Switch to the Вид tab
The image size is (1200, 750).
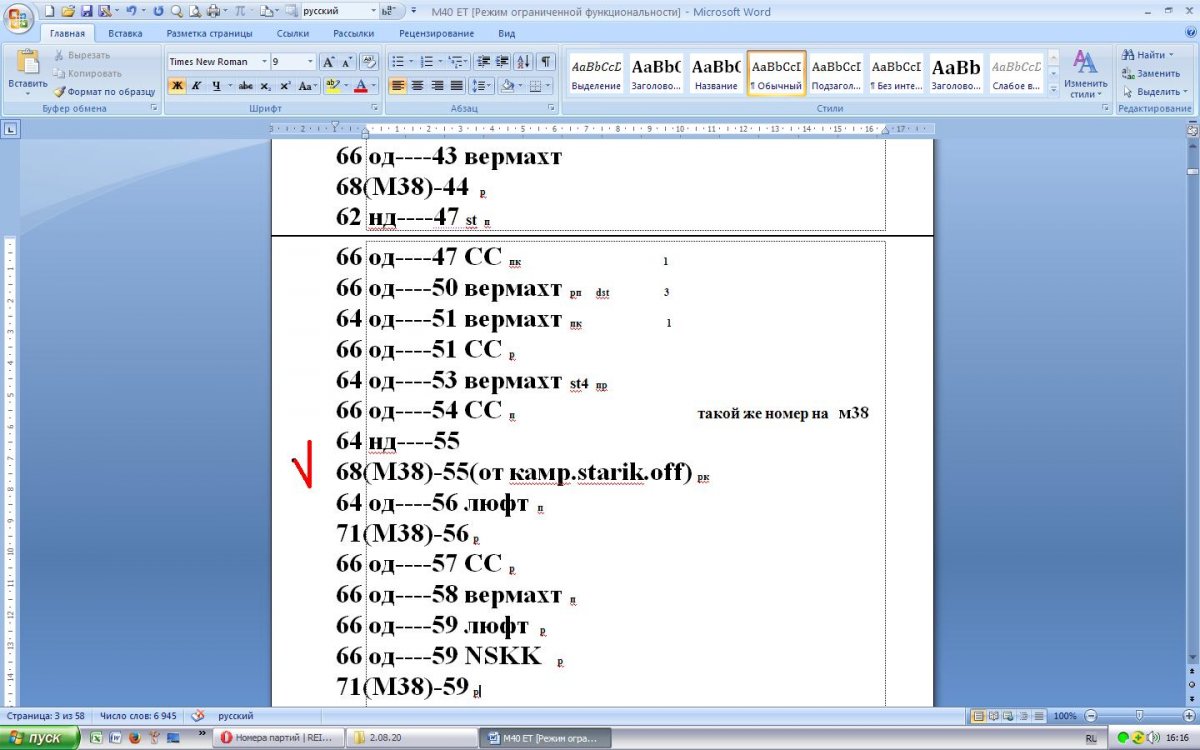(x=507, y=33)
